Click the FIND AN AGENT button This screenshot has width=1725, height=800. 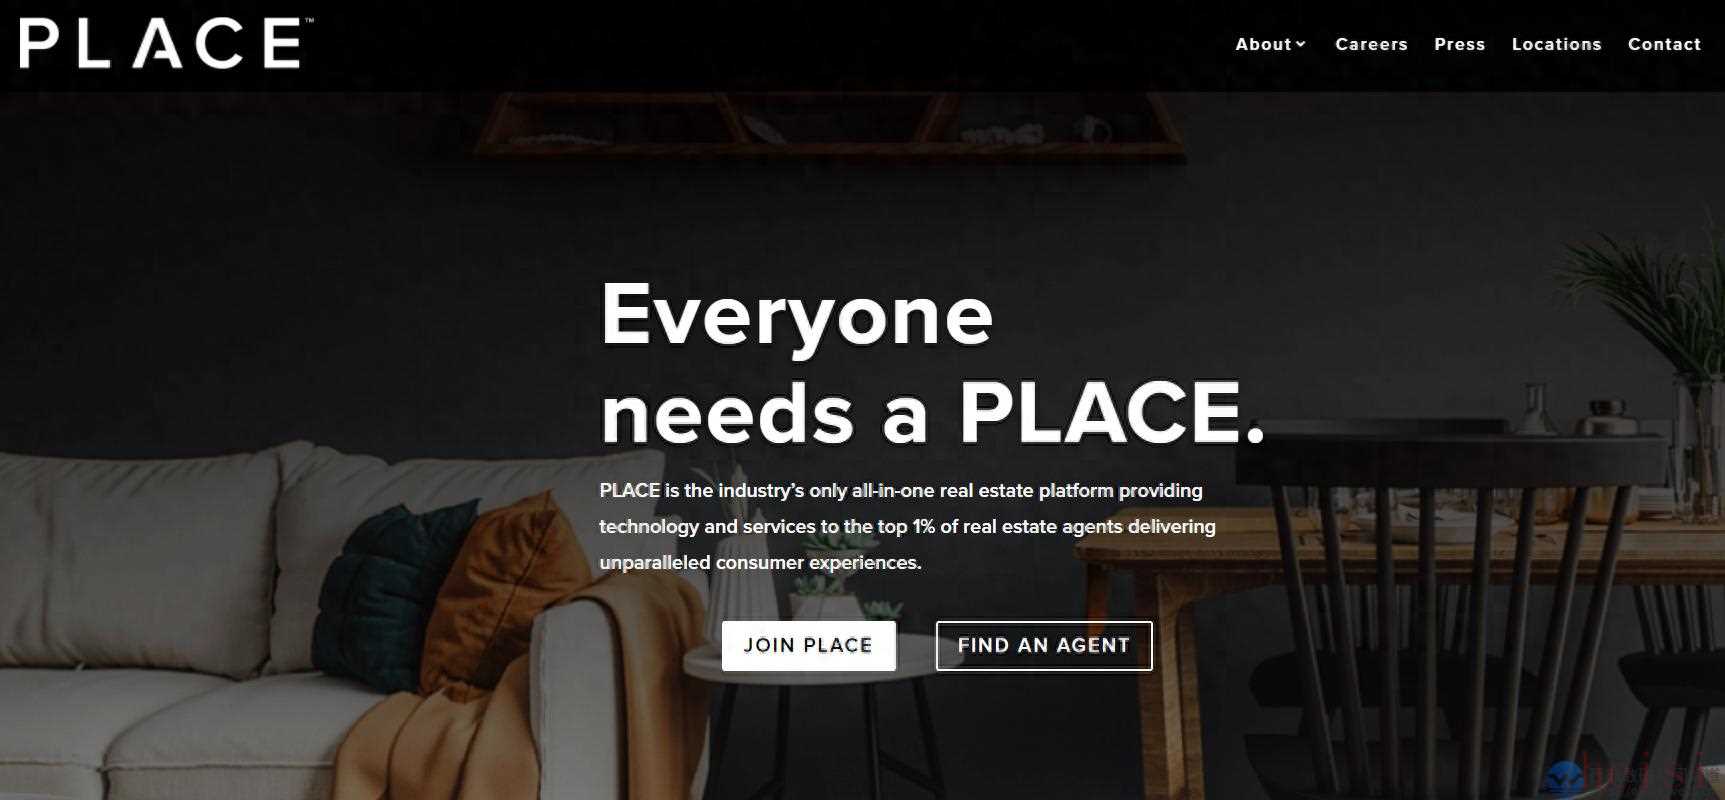(x=1043, y=645)
